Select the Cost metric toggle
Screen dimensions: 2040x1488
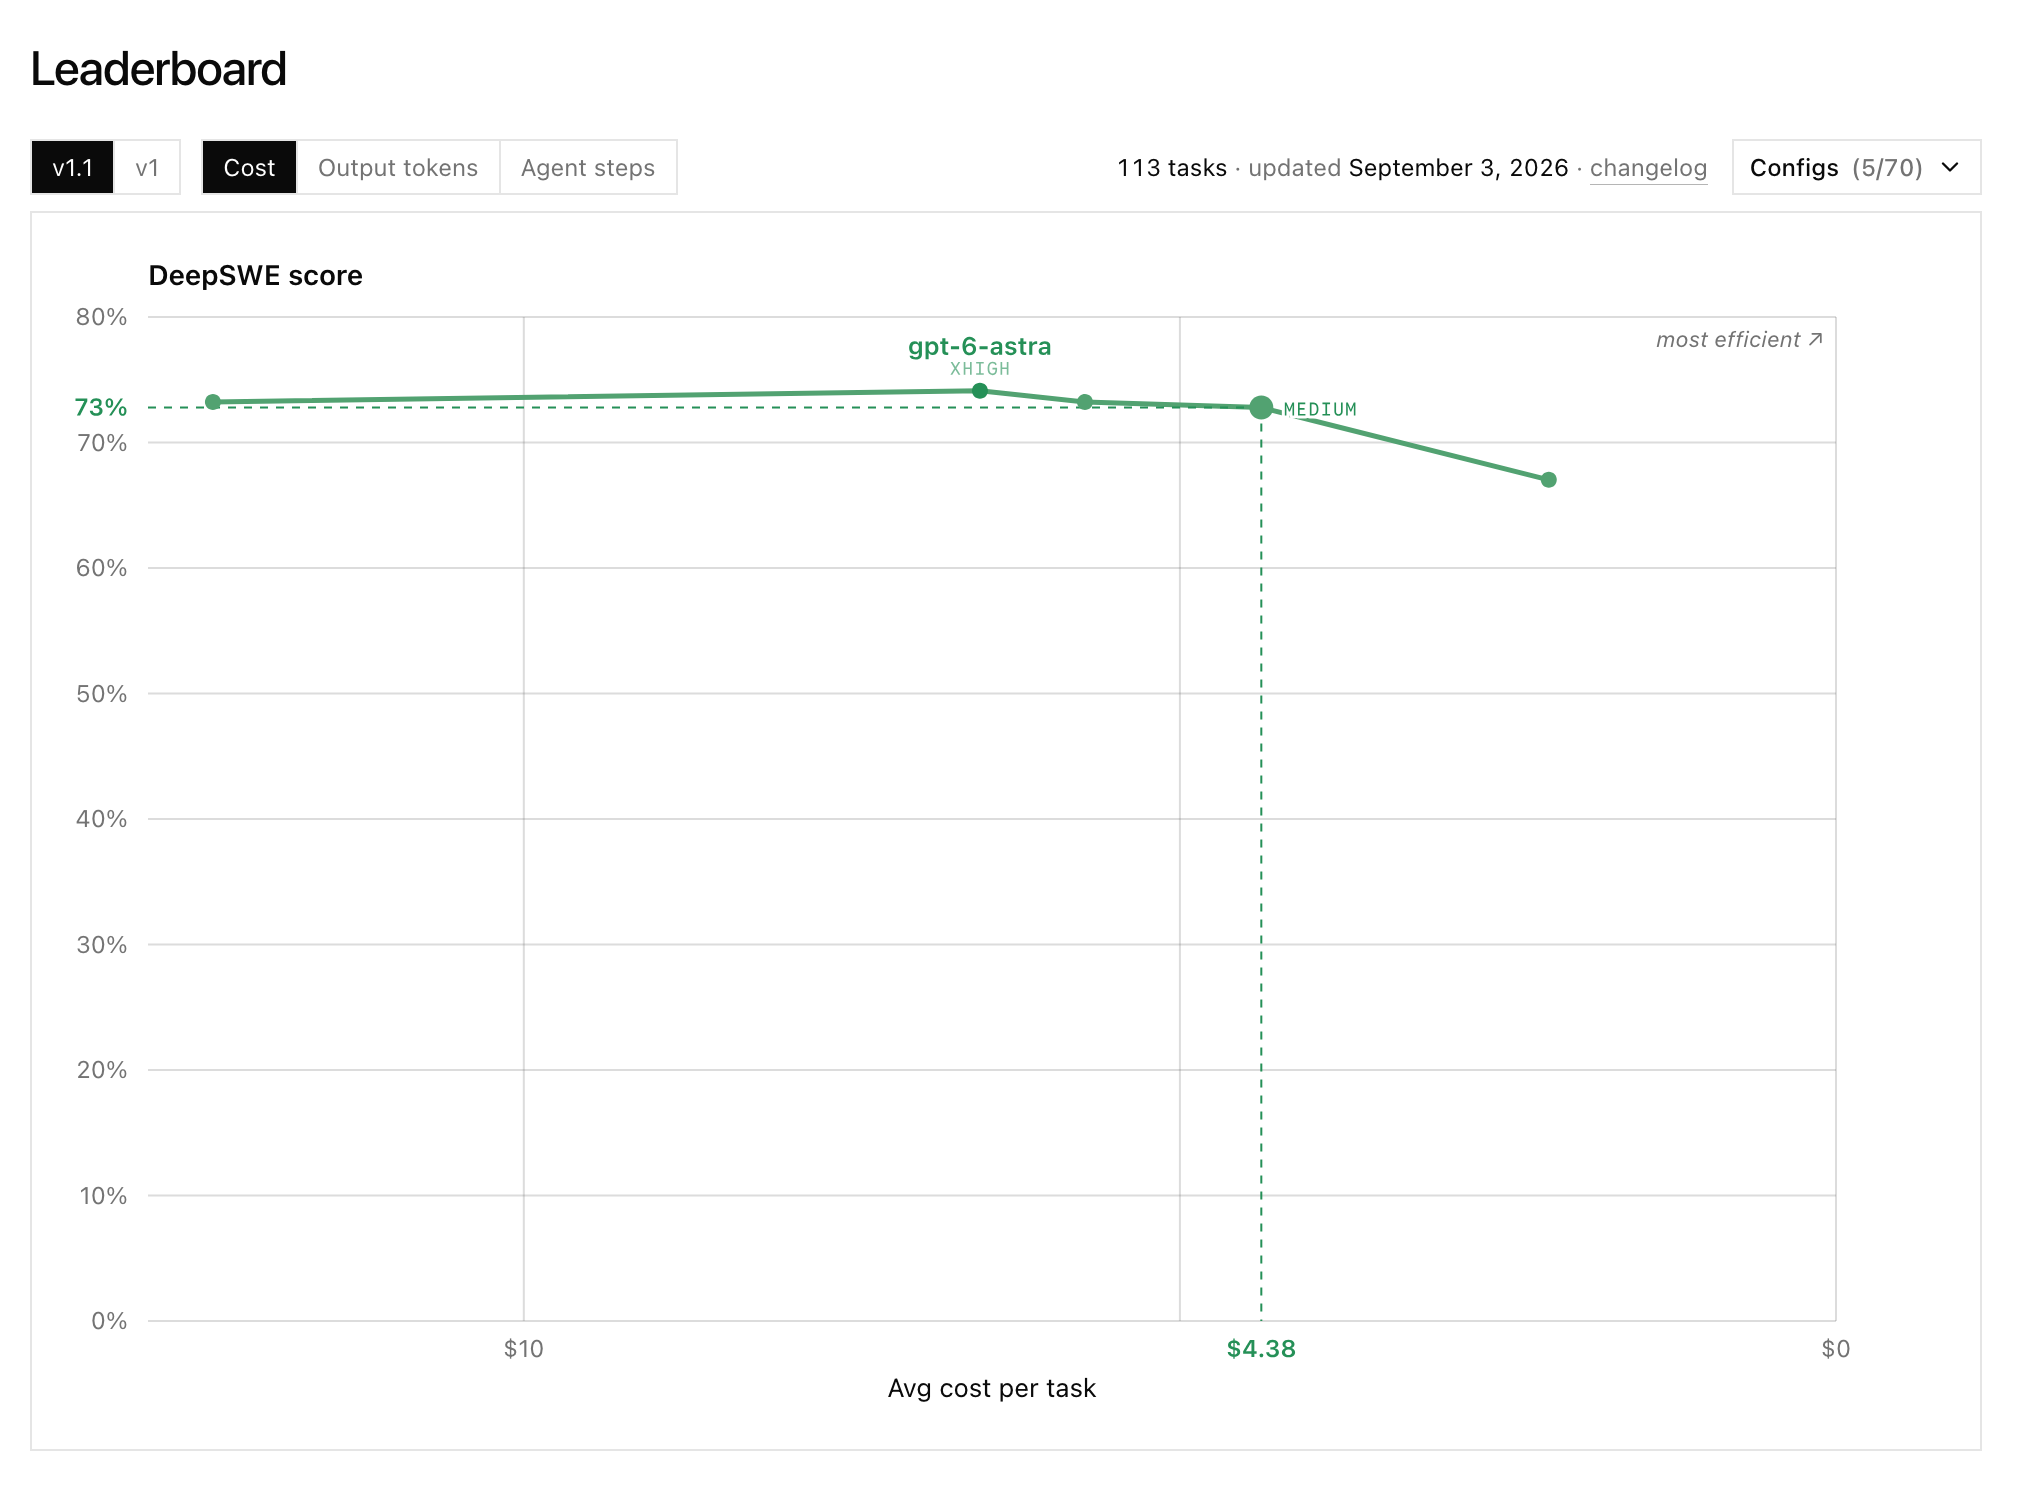click(249, 167)
